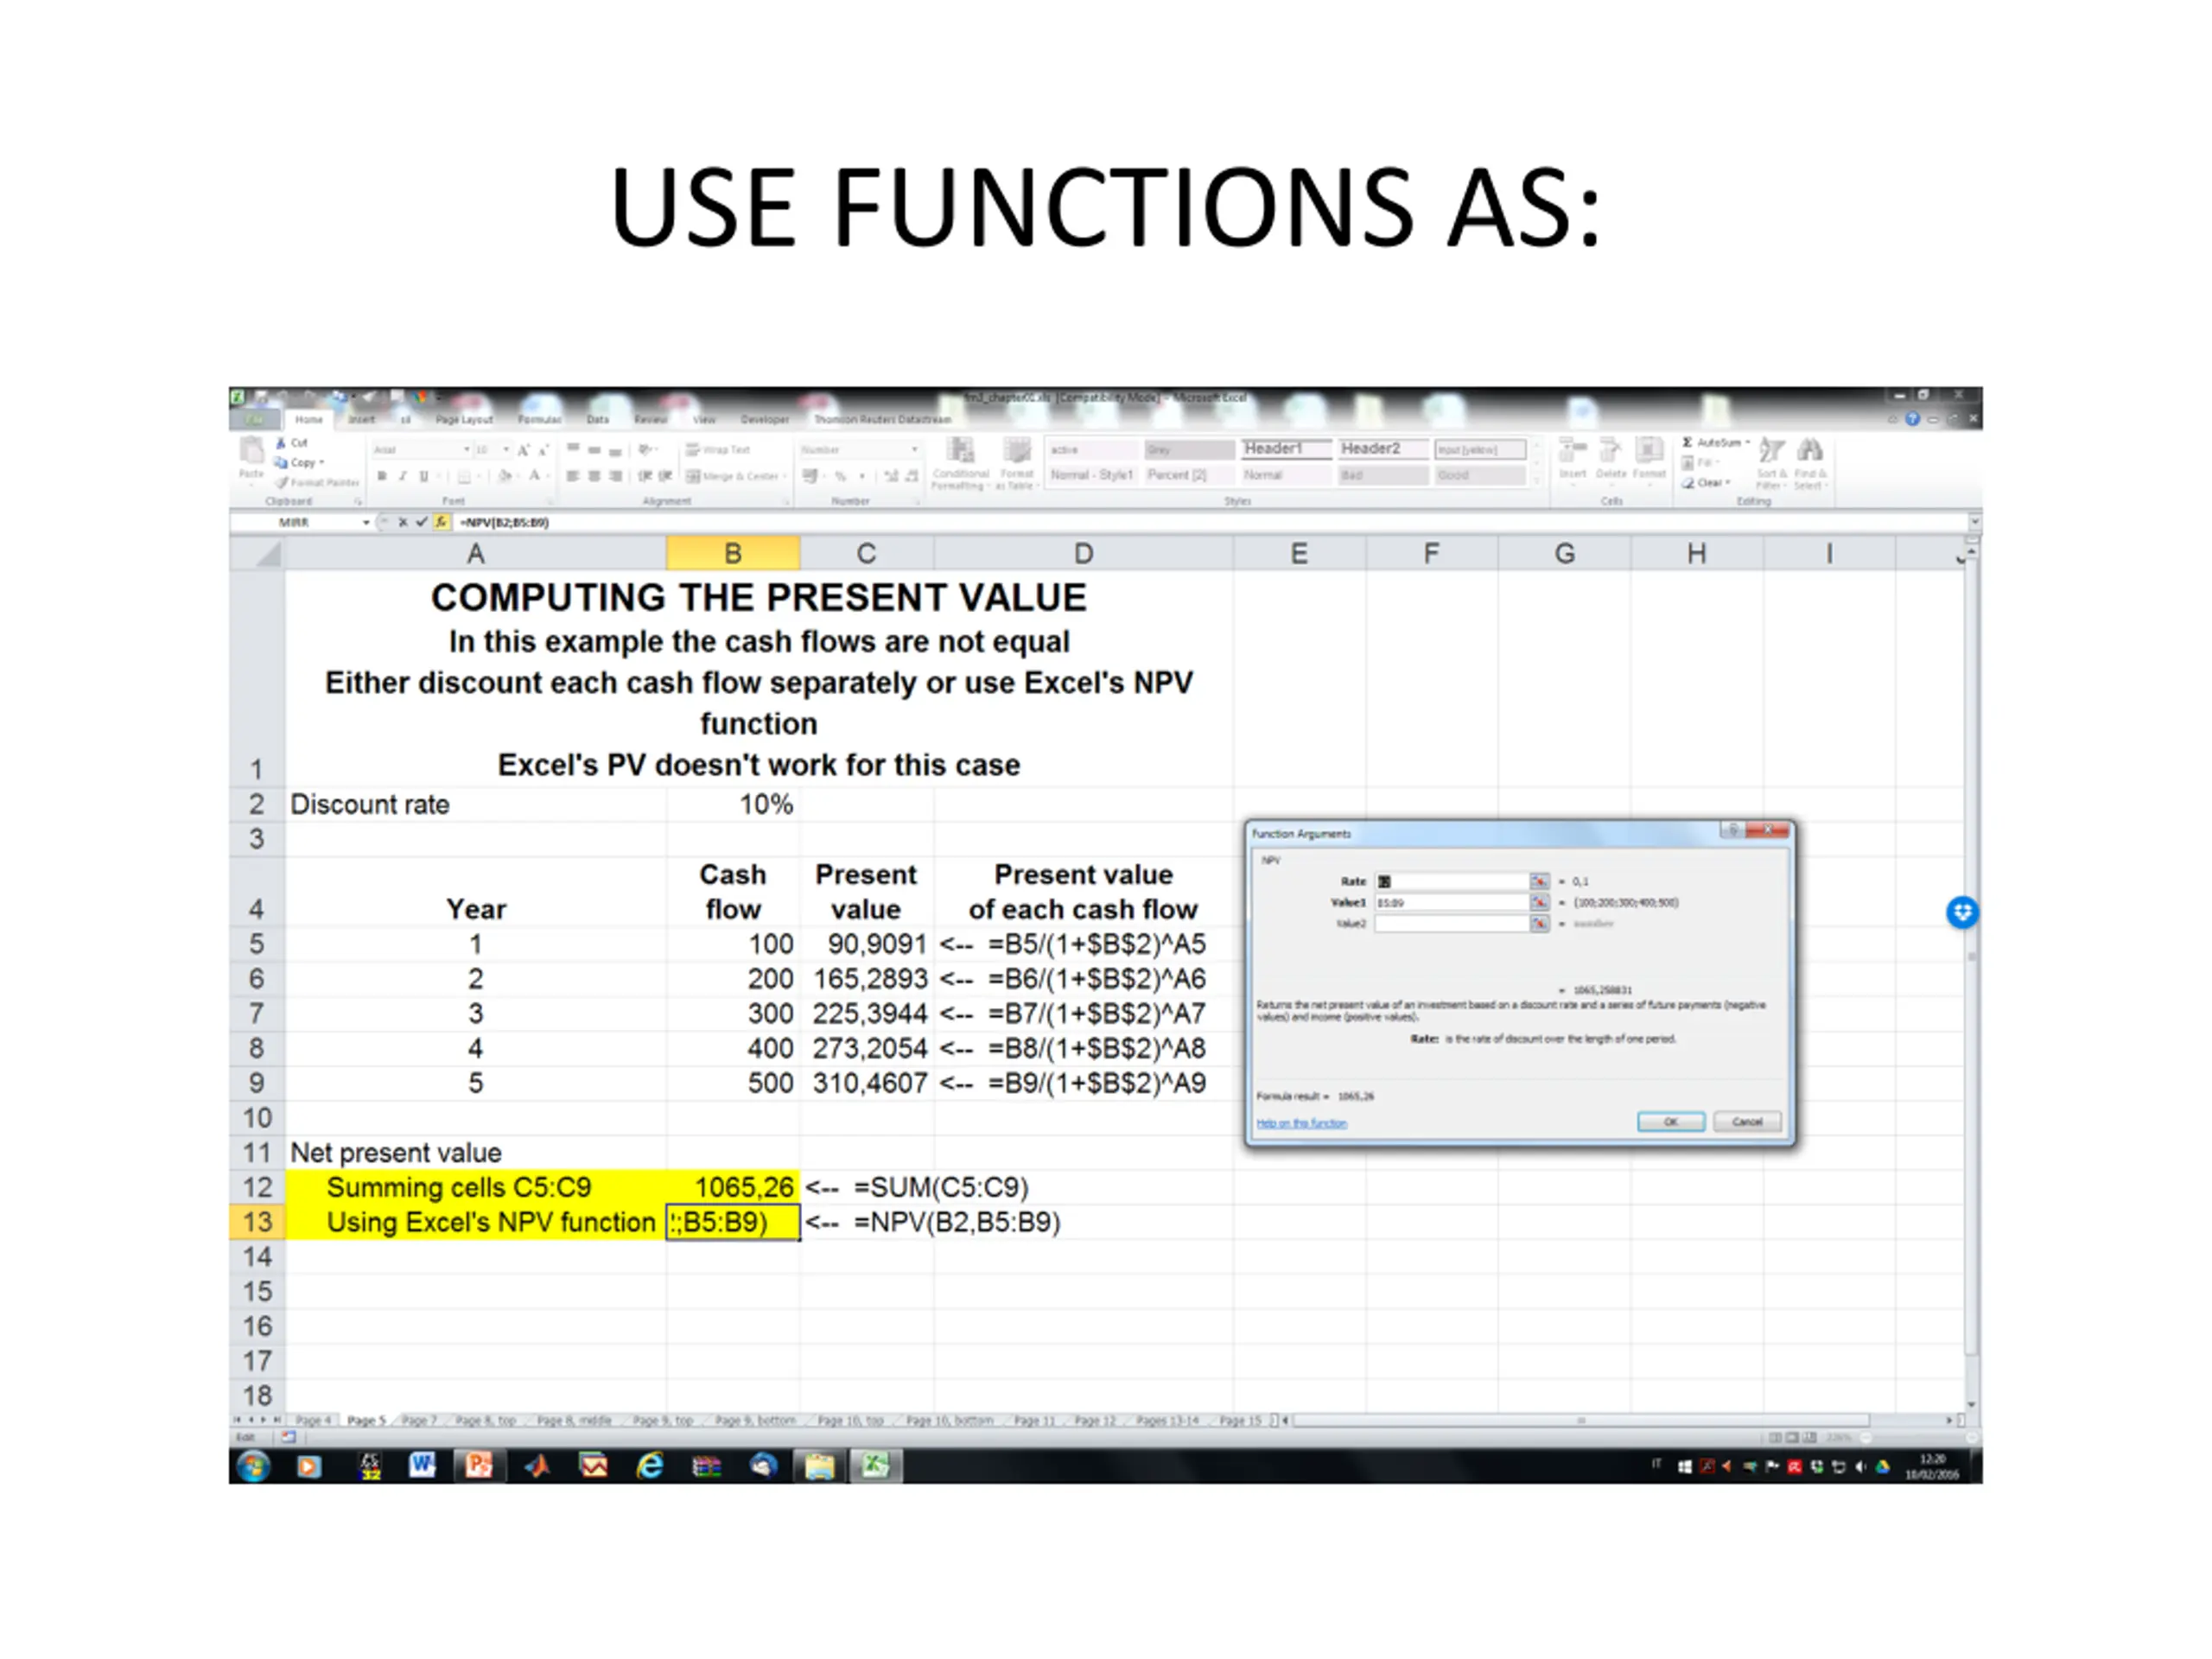Toggle Align Text Left
Image resolution: width=2212 pixels, height=1659 pixels.
tap(572, 476)
